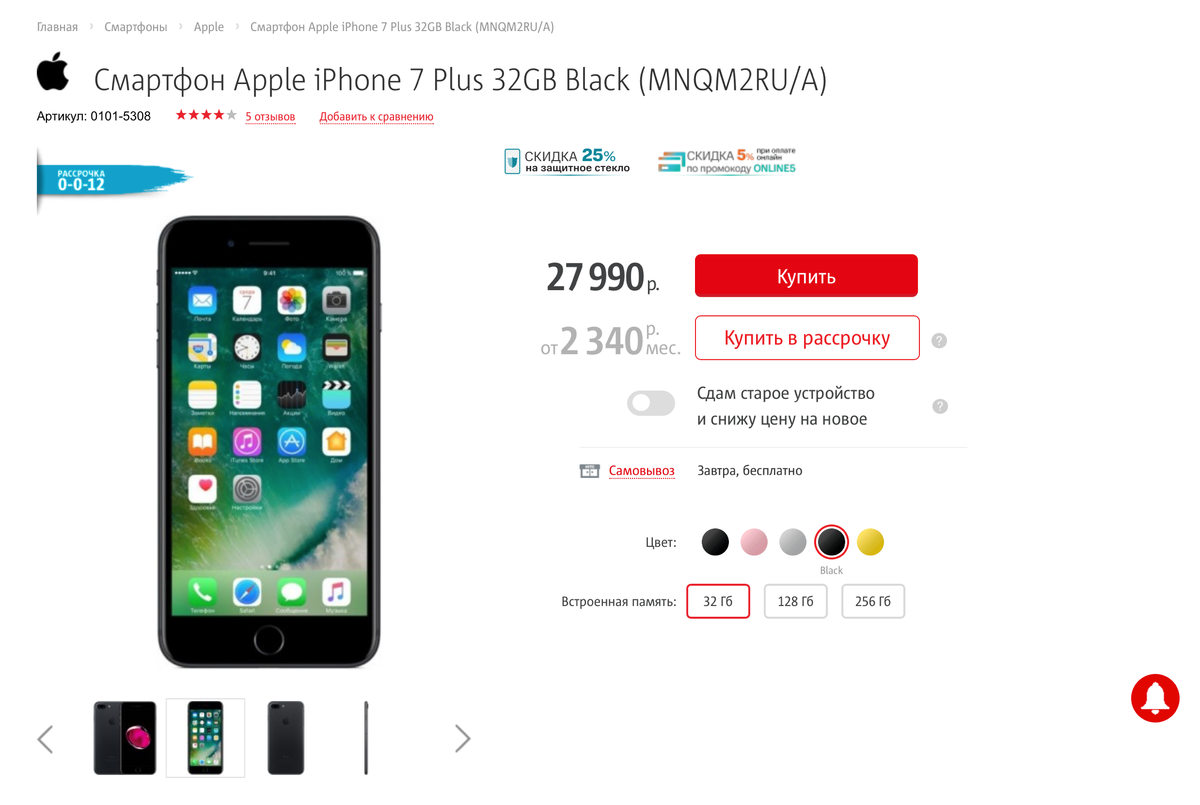Open the Смартфоны breadcrumb
The height and width of the screenshot is (805, 1200).
point(136,27)
